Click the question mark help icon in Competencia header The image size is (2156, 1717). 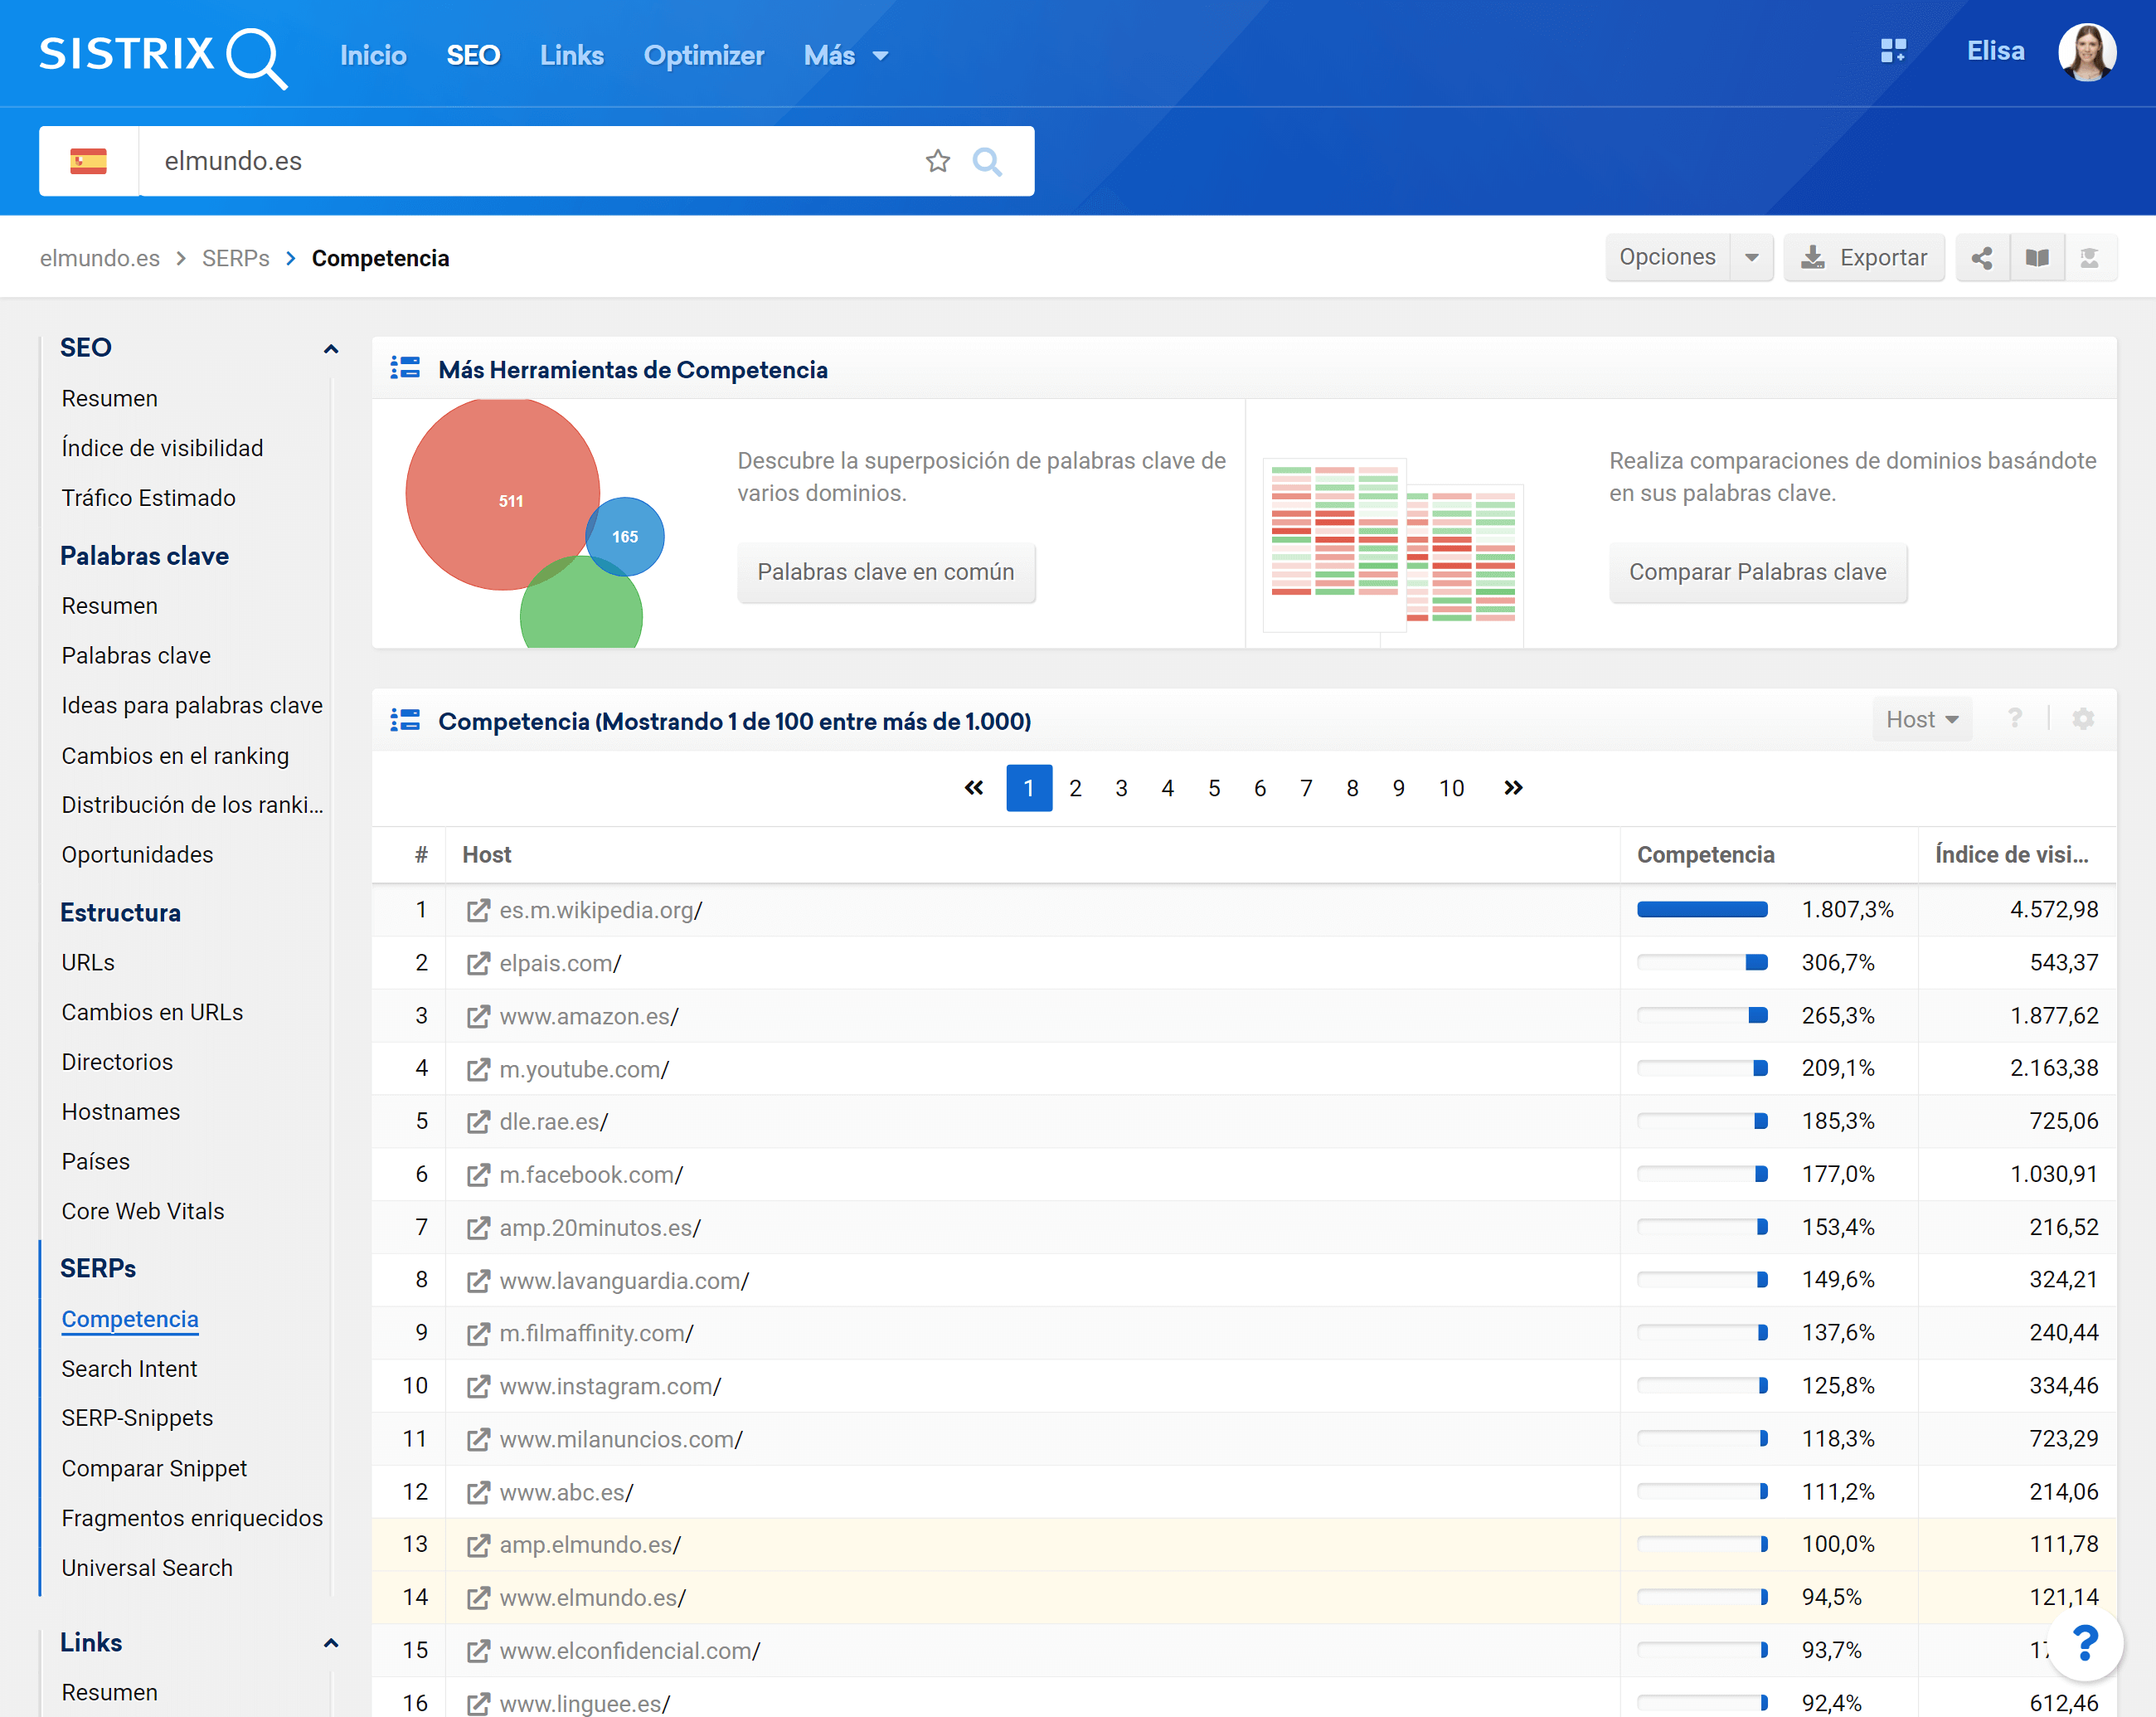tap(2015, 719)
